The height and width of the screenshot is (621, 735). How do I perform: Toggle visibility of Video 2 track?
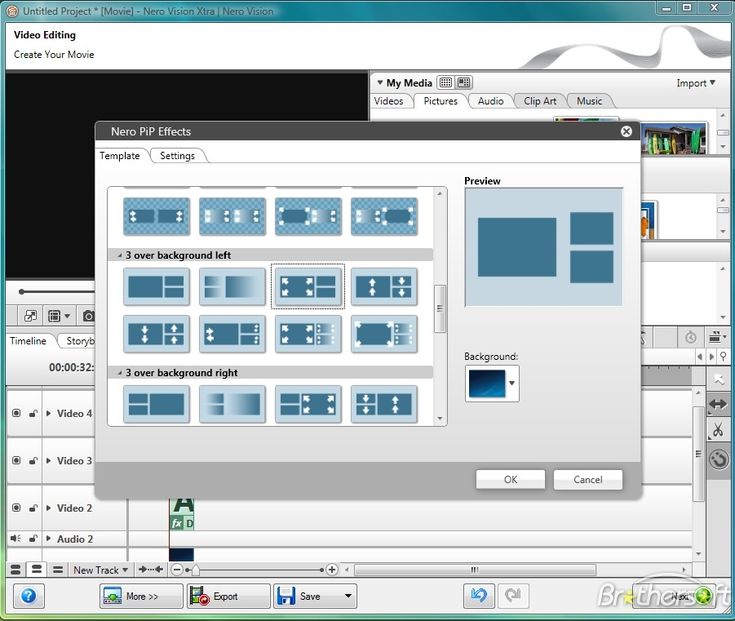coord(16,508)
